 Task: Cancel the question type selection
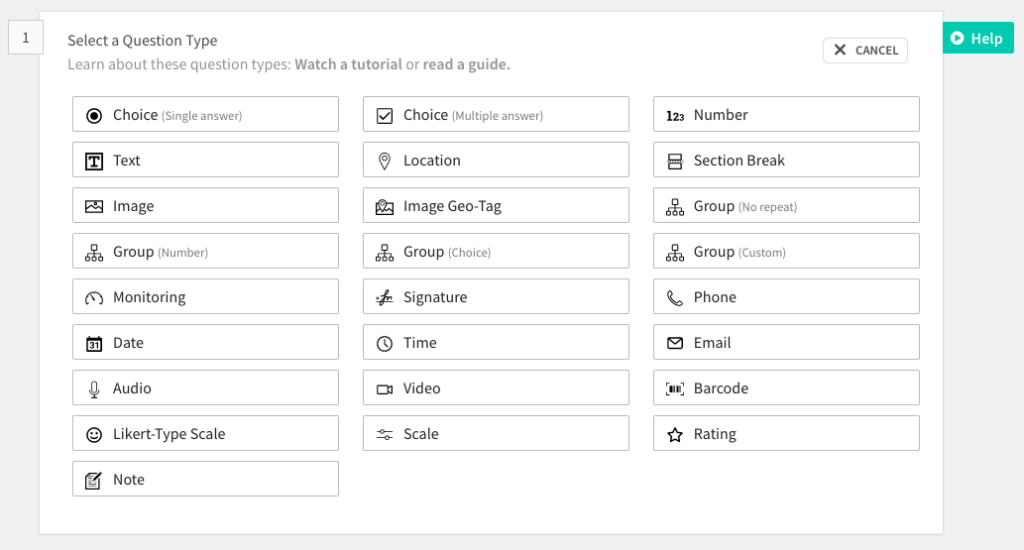coord(865,50)
